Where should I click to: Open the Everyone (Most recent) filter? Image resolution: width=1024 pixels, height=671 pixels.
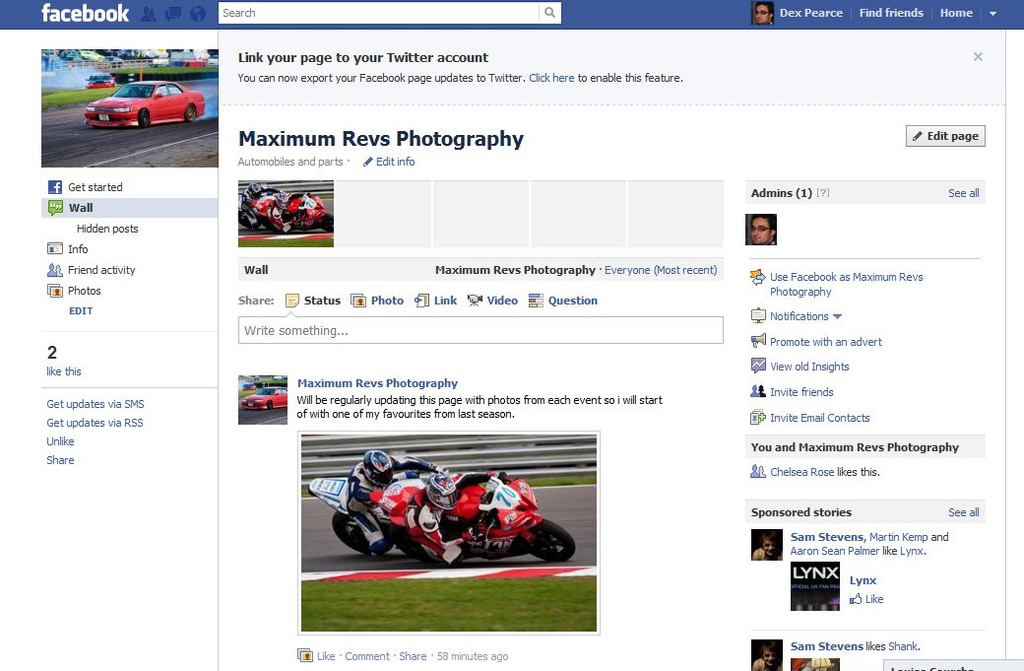click(660, 270)
